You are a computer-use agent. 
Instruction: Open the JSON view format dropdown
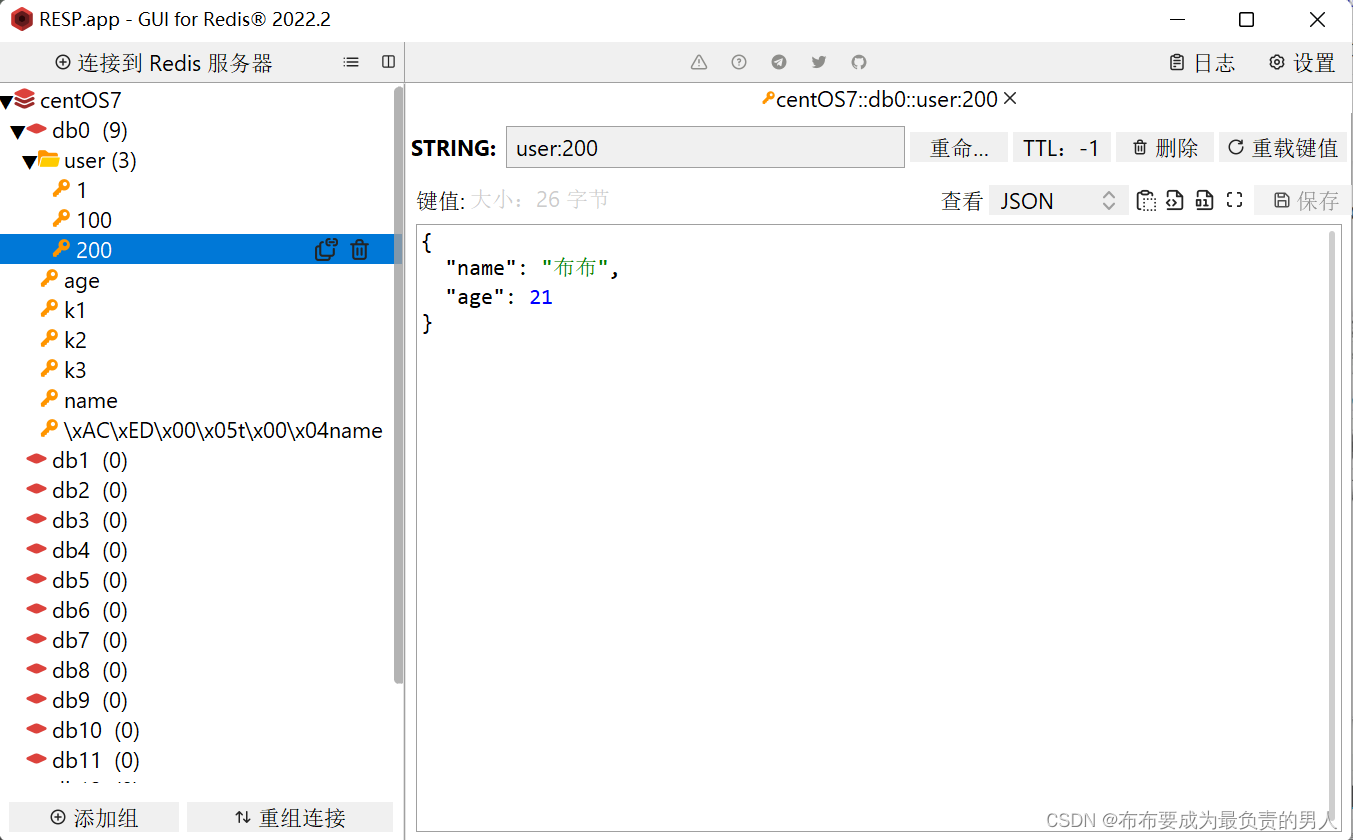[1058, 201]
